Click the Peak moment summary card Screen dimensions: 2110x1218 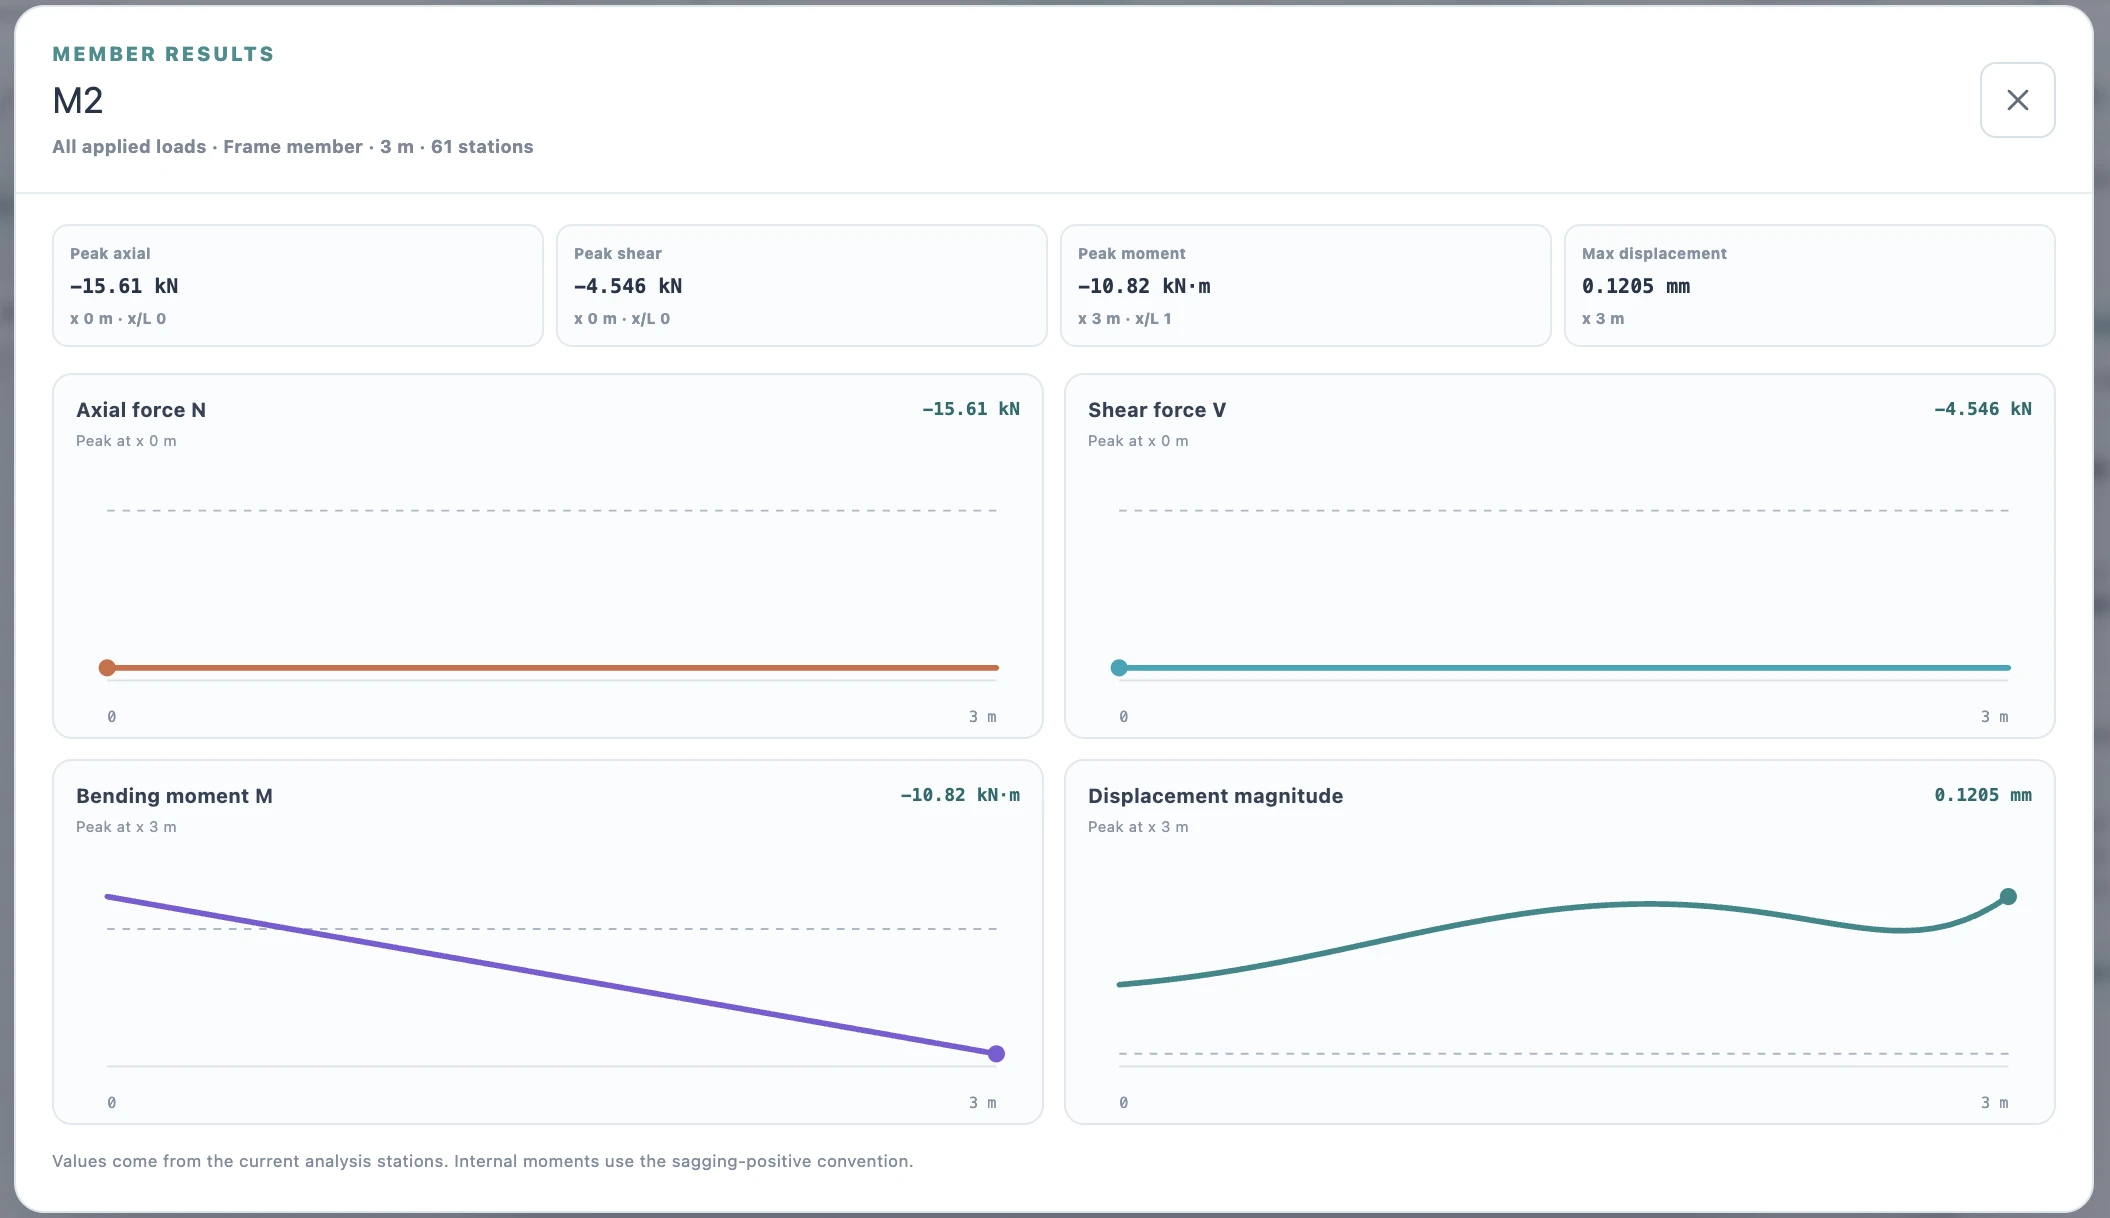[1306, 285]
